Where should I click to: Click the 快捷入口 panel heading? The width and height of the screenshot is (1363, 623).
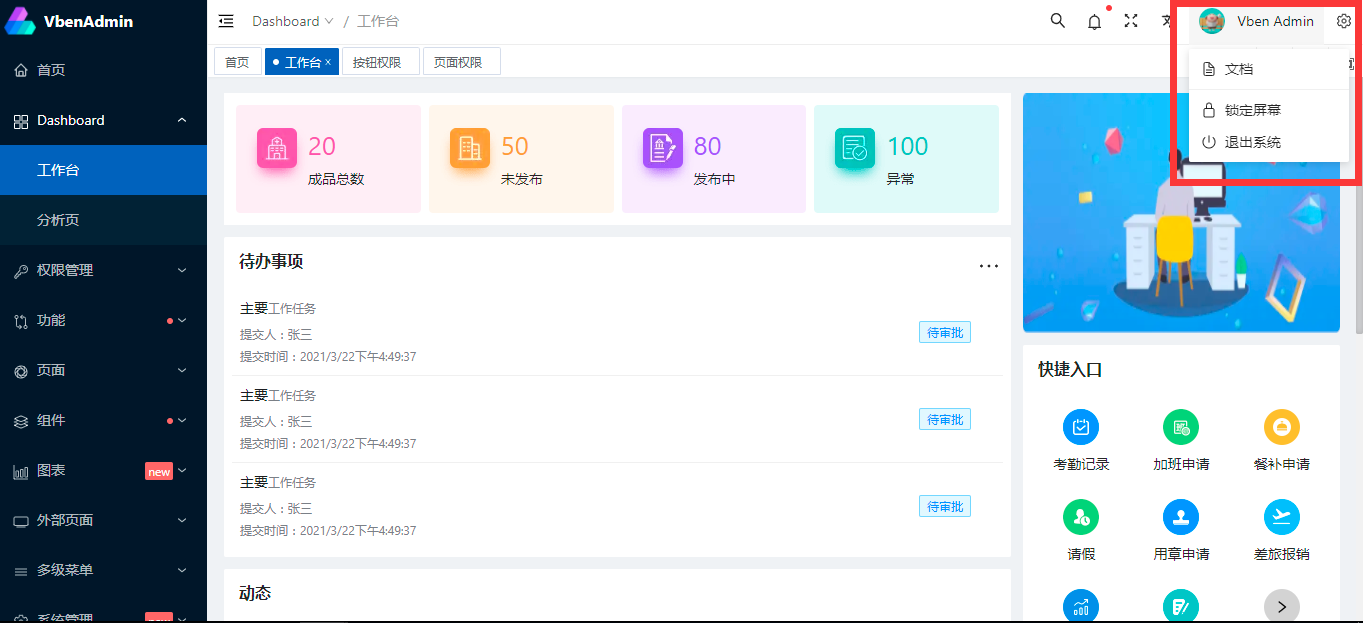[x=1070, y=370]
